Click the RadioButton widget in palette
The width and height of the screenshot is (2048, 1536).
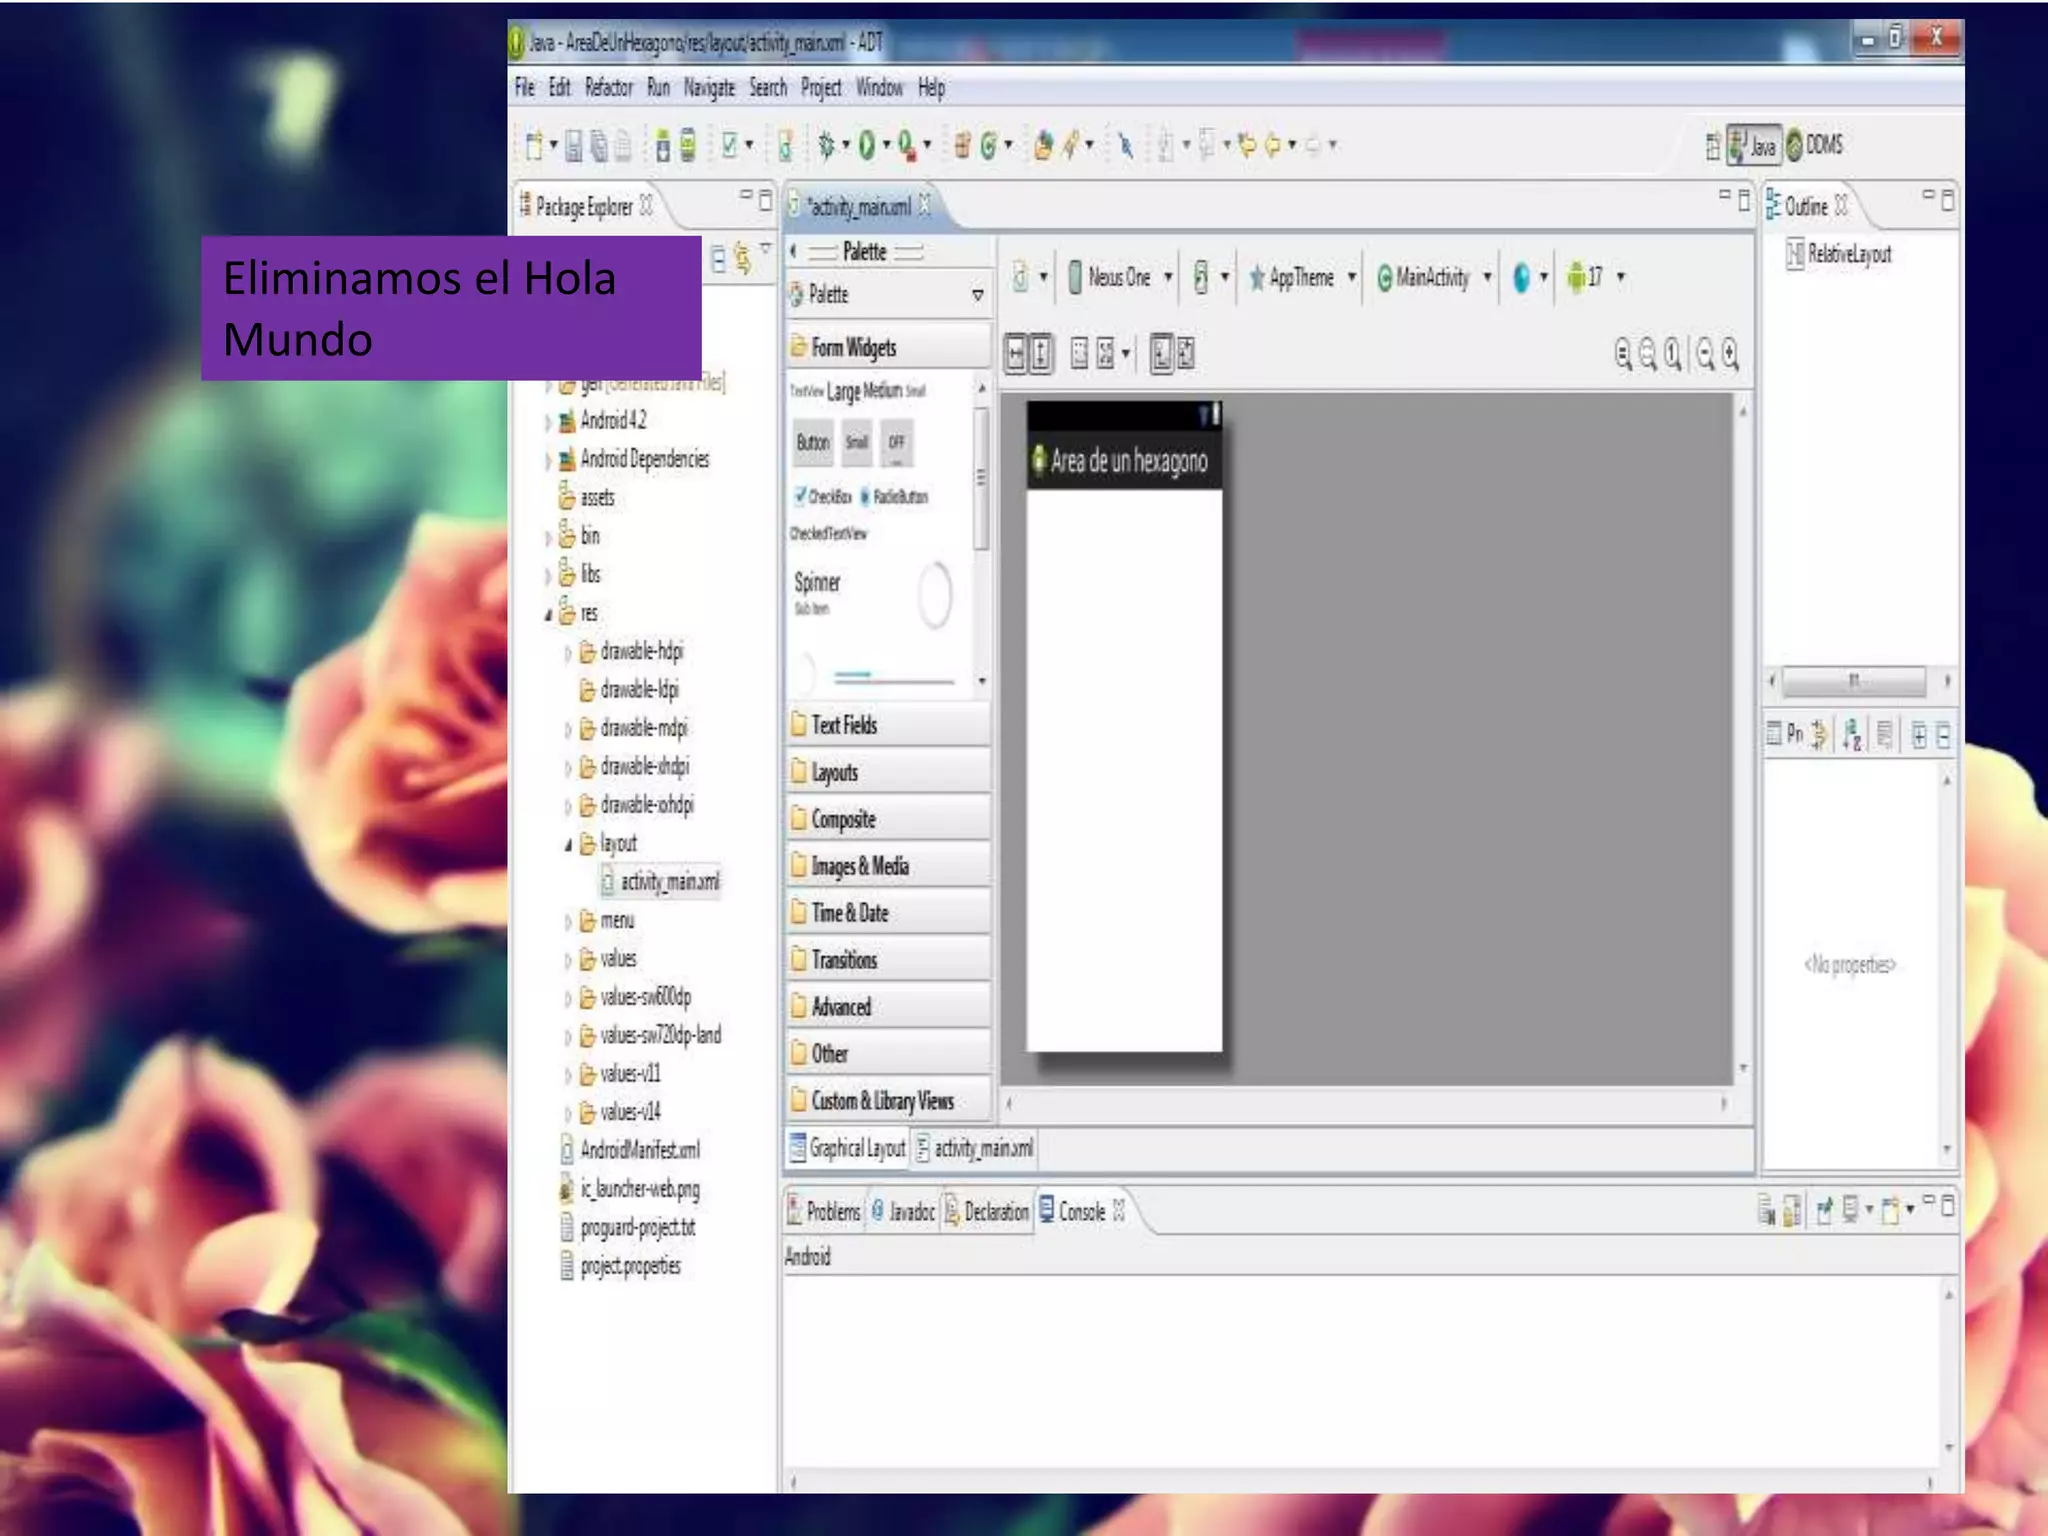(x=894, y=496)
